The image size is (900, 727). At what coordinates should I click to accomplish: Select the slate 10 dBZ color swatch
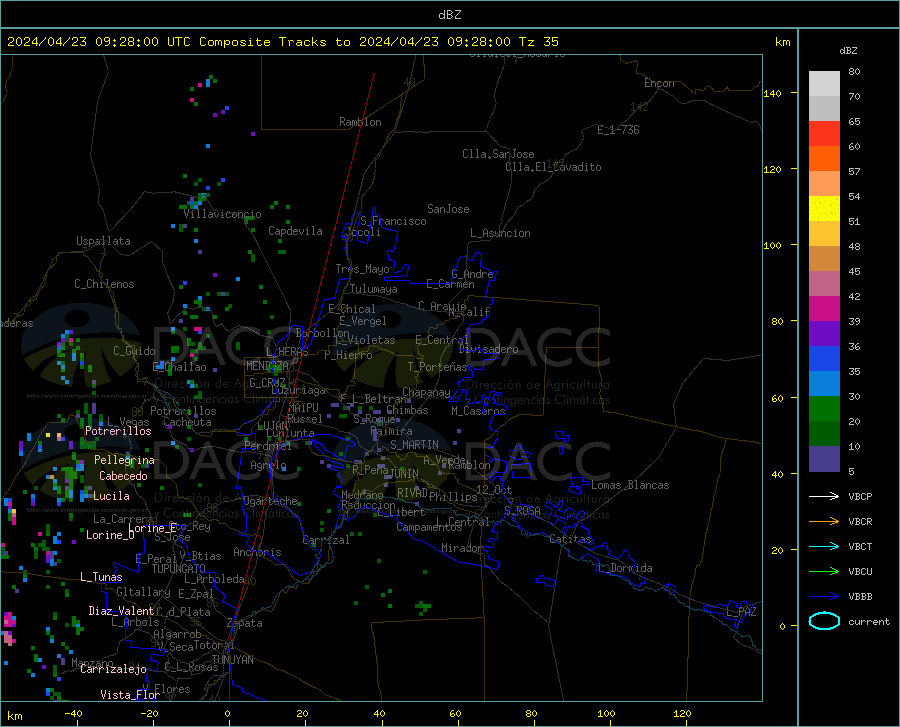[x=824, y=458]
